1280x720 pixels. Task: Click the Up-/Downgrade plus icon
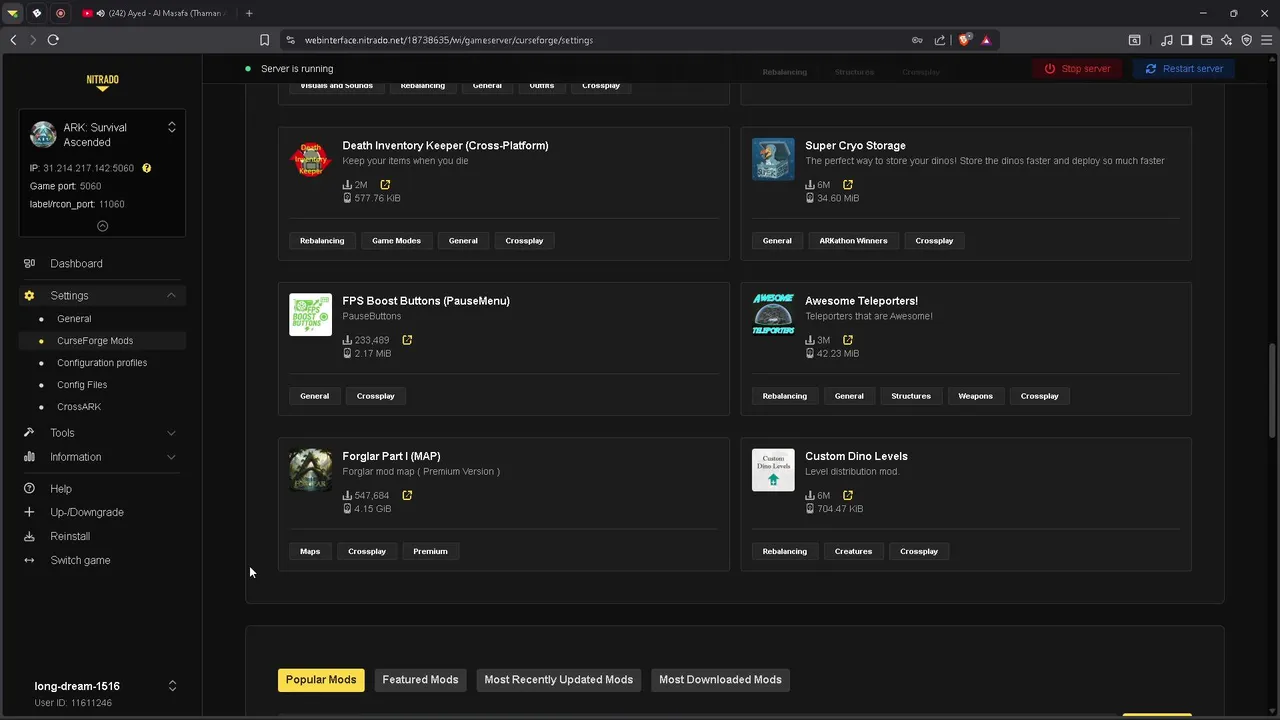click(29, 512)
